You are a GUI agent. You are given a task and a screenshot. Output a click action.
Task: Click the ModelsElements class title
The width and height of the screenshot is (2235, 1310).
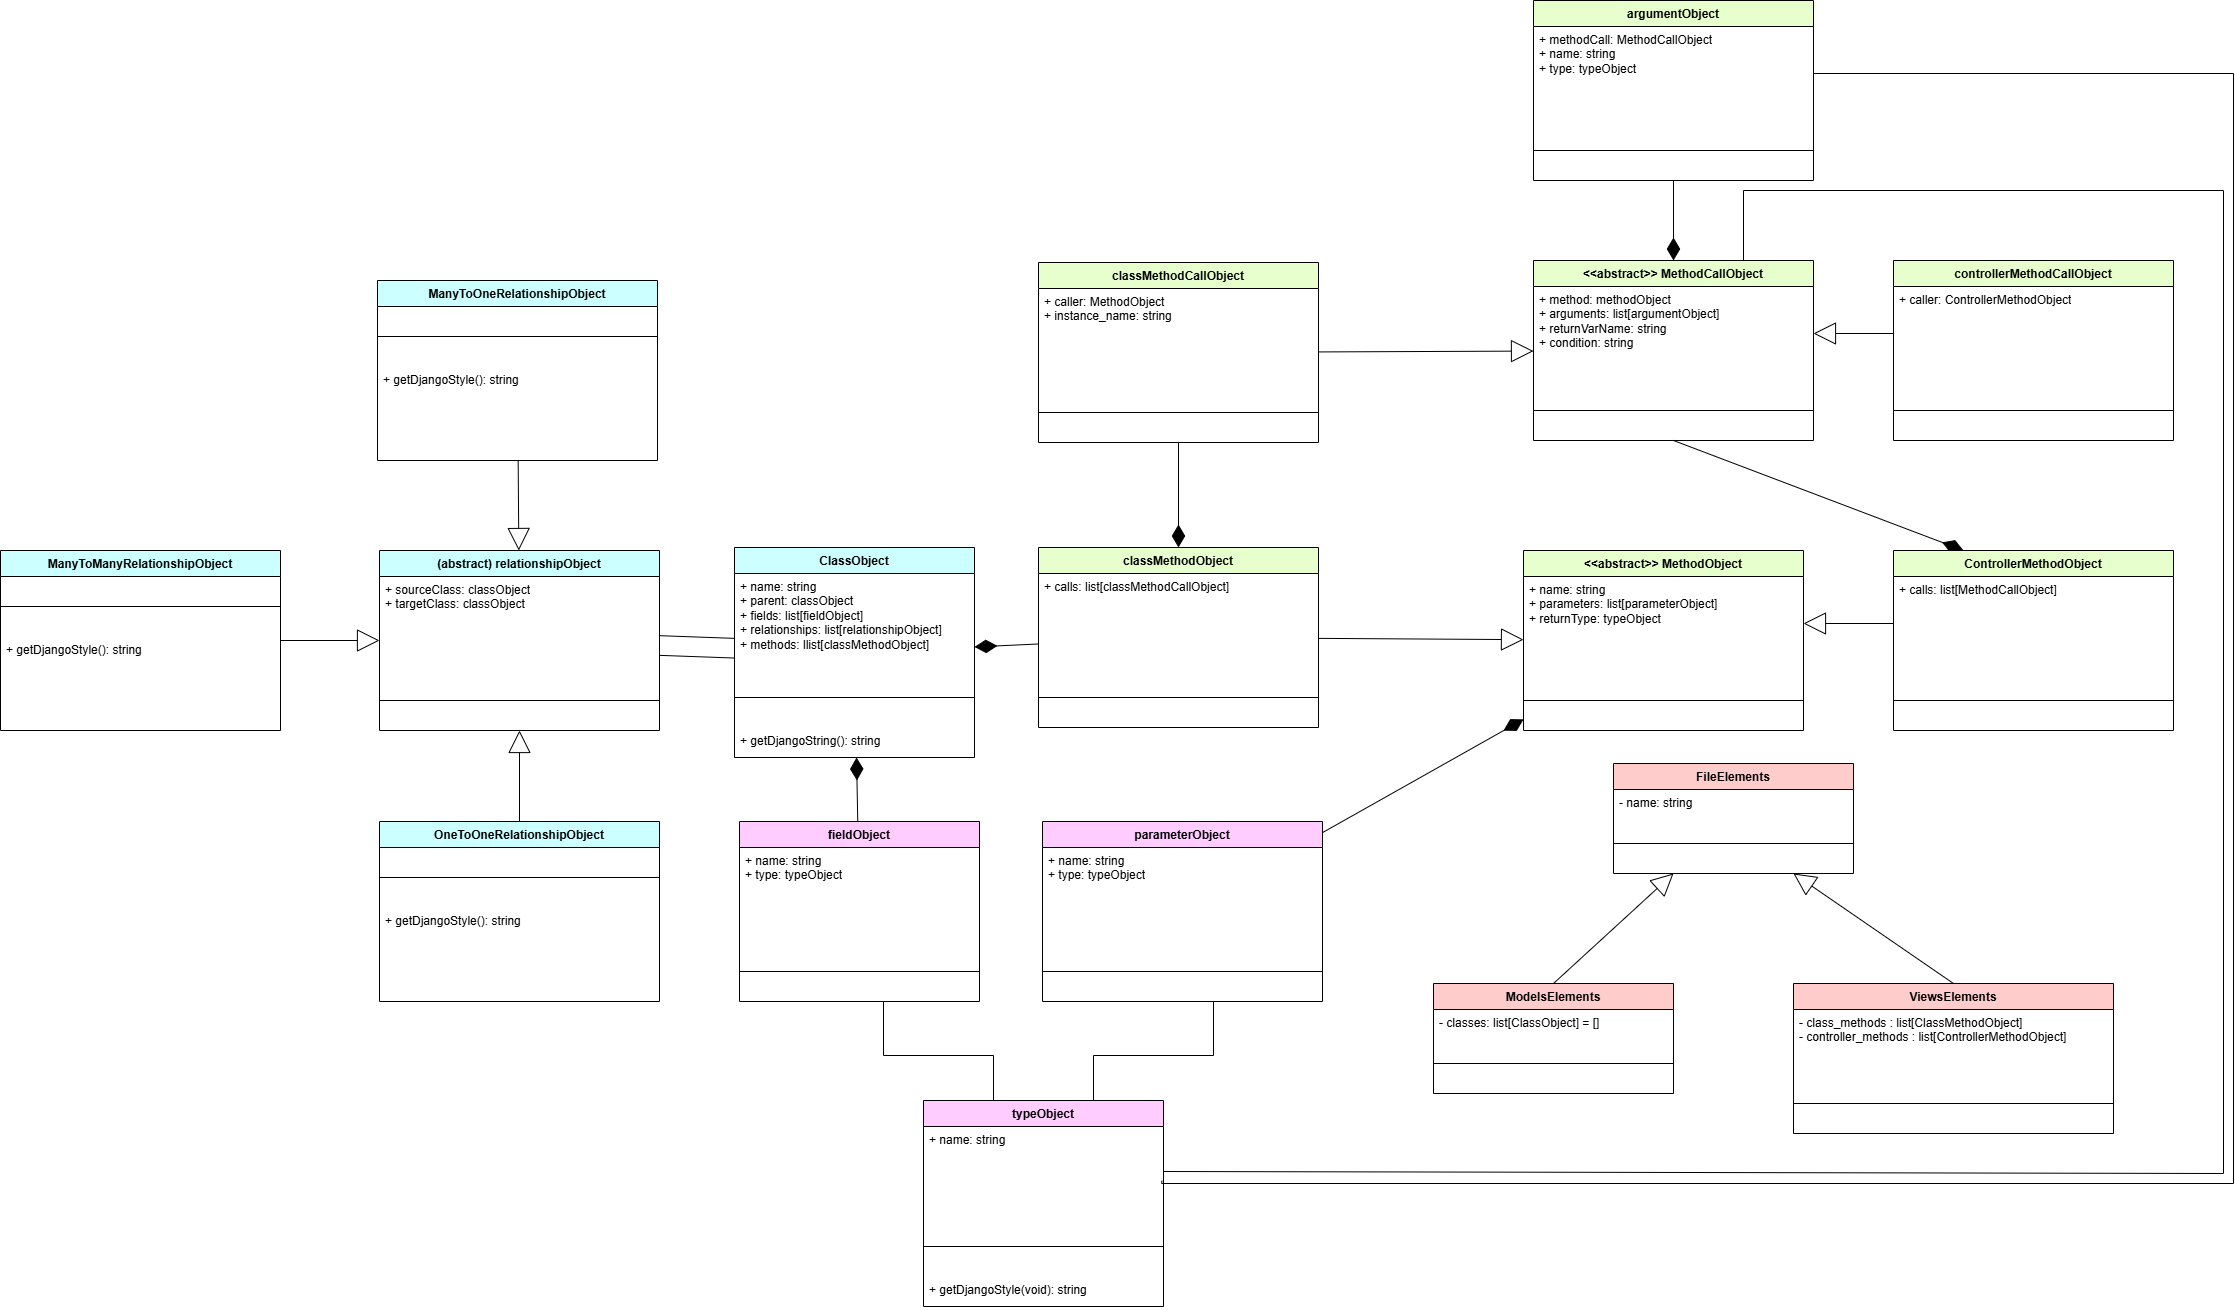pyautogui.click(x=1552, y=997)
